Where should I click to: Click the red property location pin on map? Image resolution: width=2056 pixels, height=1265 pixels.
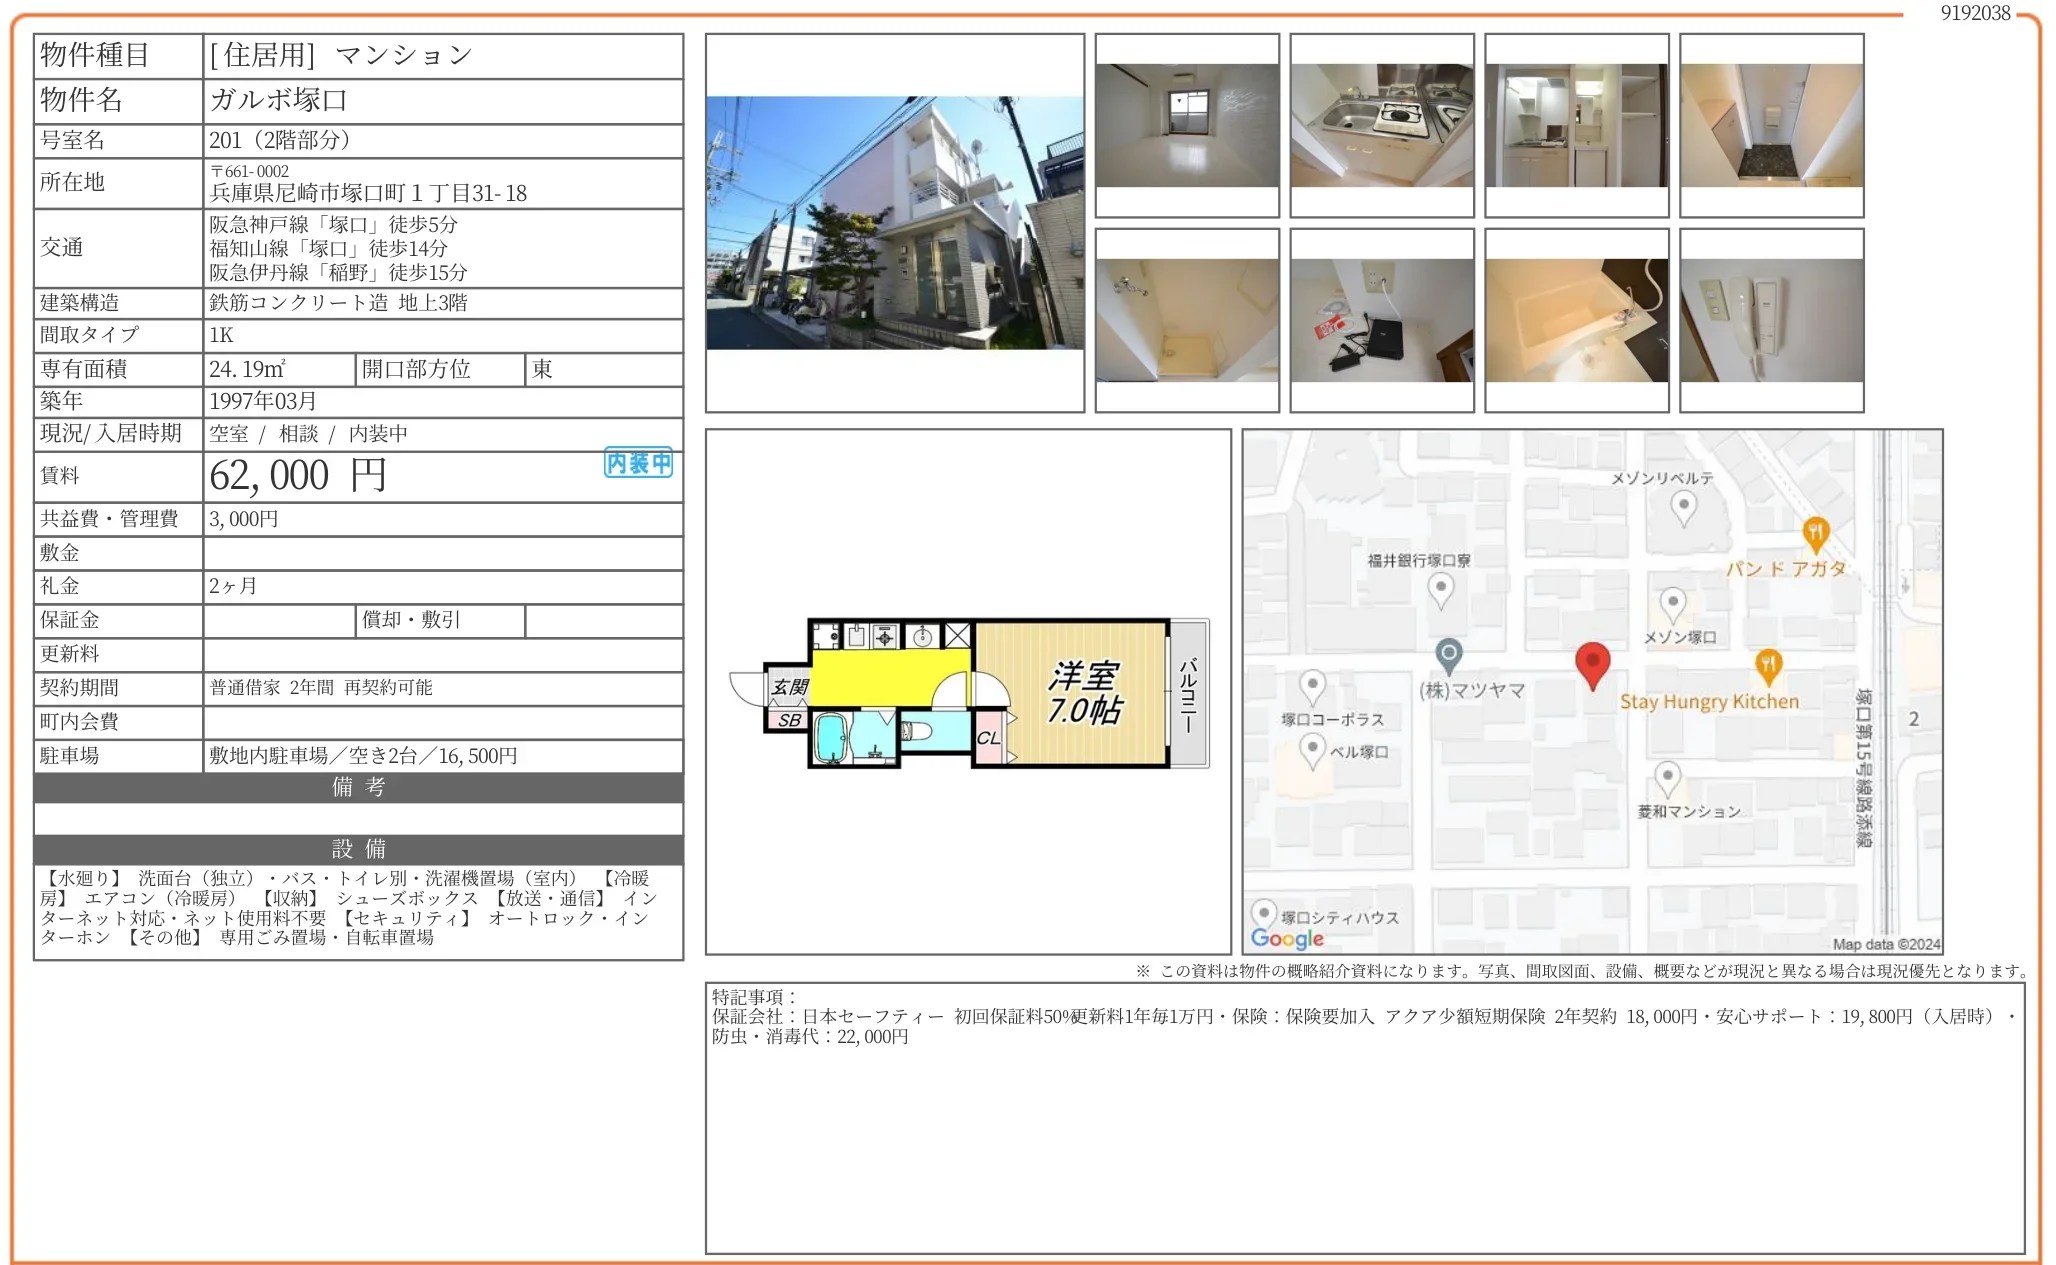[x=1592, y=663]
